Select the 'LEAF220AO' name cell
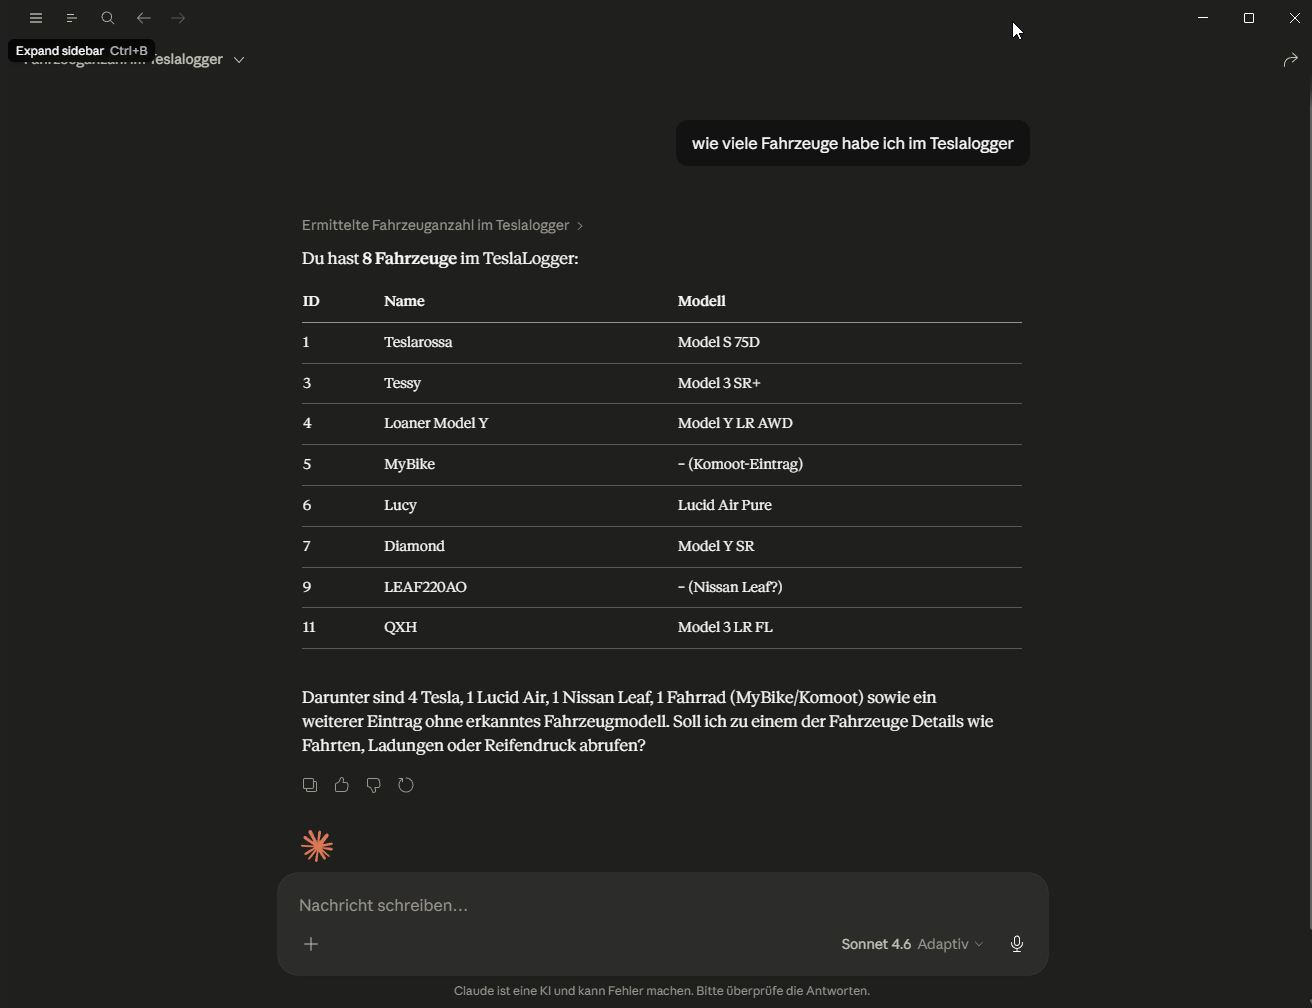 coord(425,587)
